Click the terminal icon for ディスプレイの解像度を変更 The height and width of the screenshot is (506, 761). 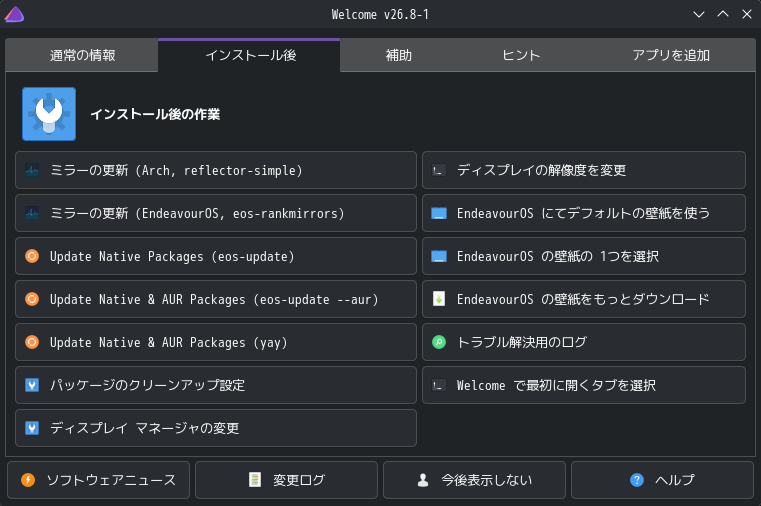point(439,170)
